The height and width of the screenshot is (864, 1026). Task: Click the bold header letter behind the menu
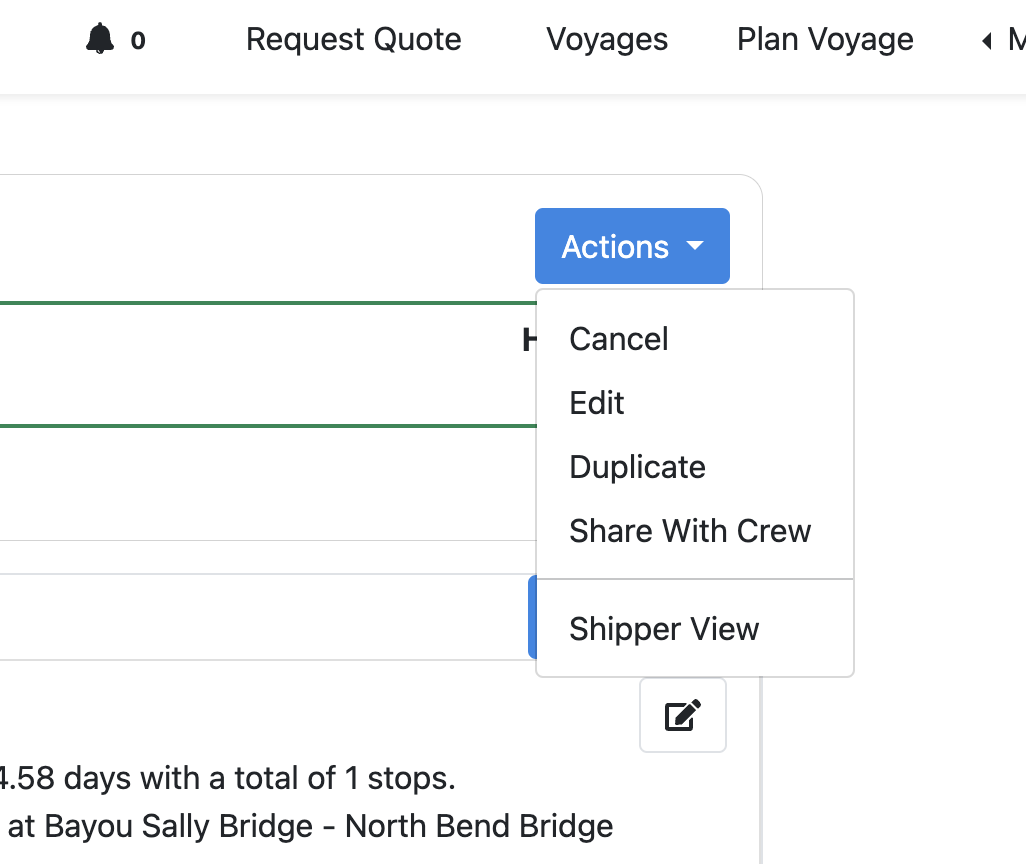(x=529, y=341)
